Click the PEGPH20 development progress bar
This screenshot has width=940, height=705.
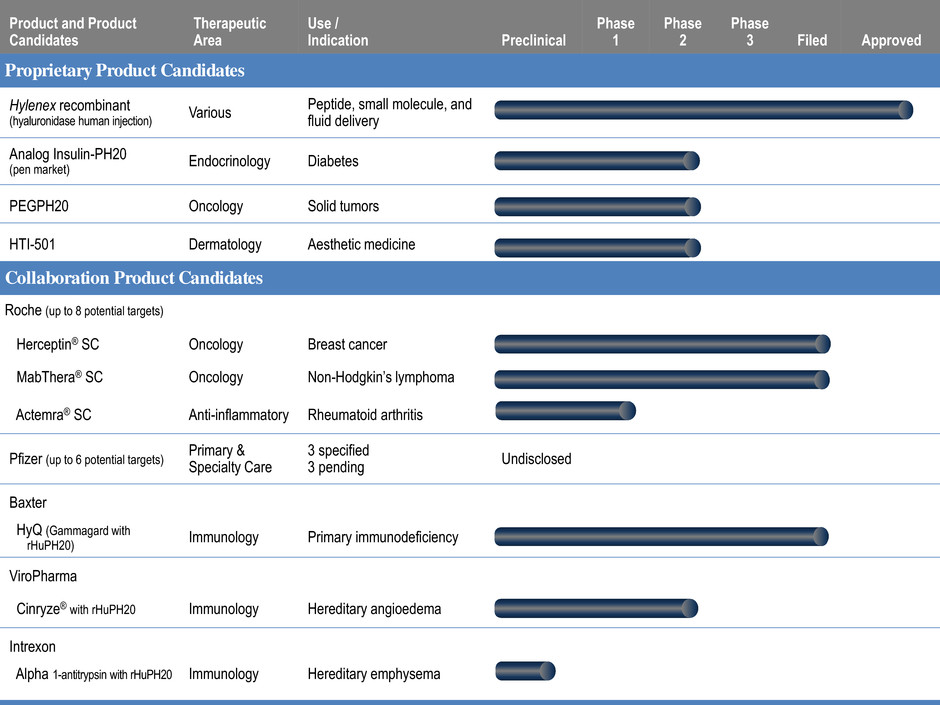click(597, 206)
